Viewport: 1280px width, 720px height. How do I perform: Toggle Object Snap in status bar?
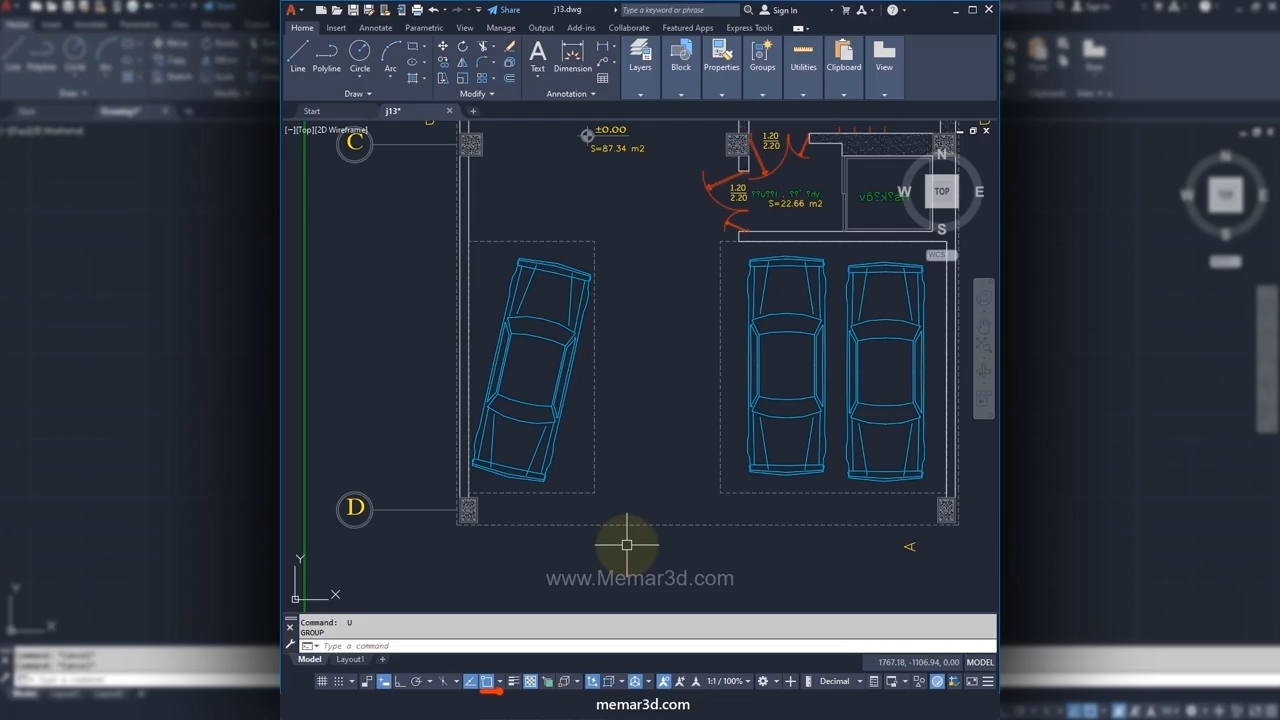(487, 682)
